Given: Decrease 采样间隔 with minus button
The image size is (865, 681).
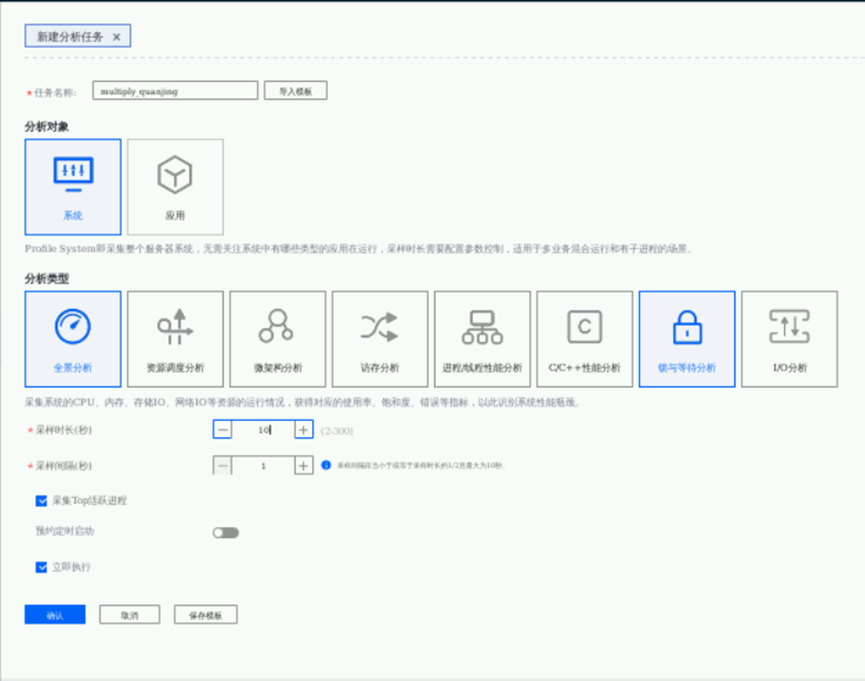Looking at the screenshot, I should [x=222, y=466].
